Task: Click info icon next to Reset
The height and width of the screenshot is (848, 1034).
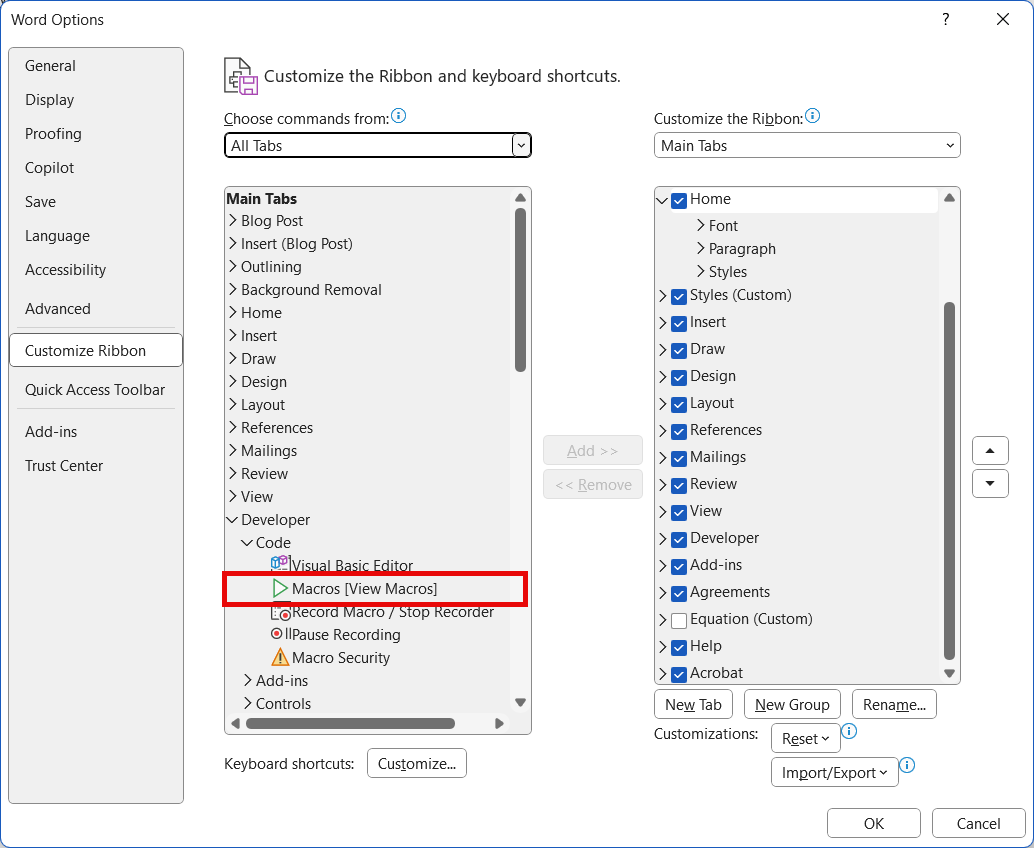Action: tap(849, 731)
